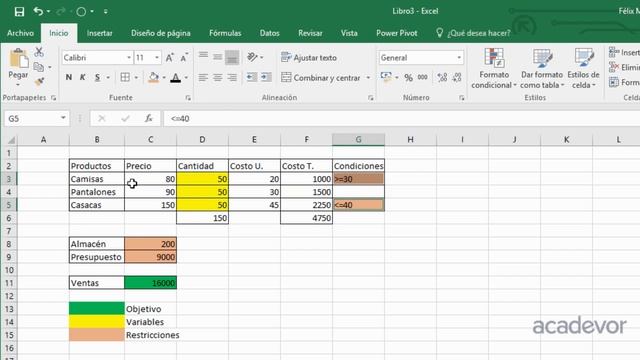The width and height of the screenshot is (640, 360).
Task: Save the workbook with the disk icon
Action: (x=19, y=11)
